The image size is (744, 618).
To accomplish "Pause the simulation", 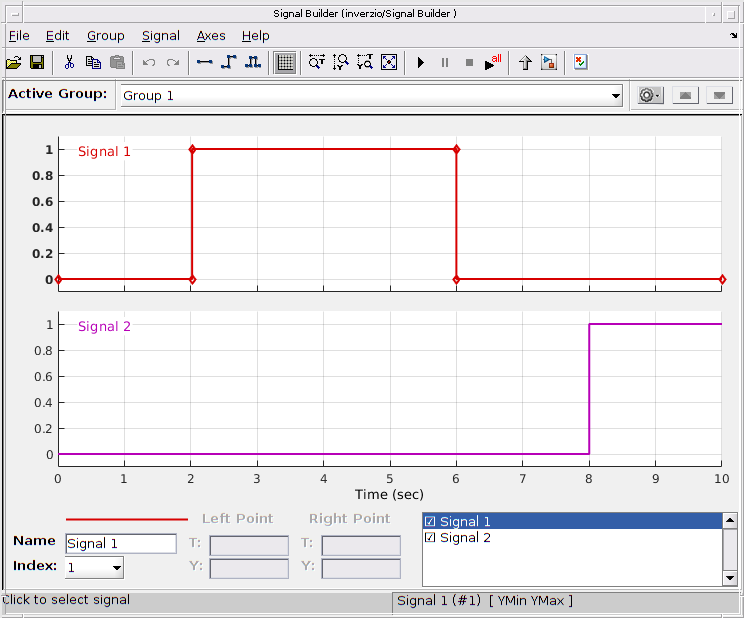I will (445, 63).
